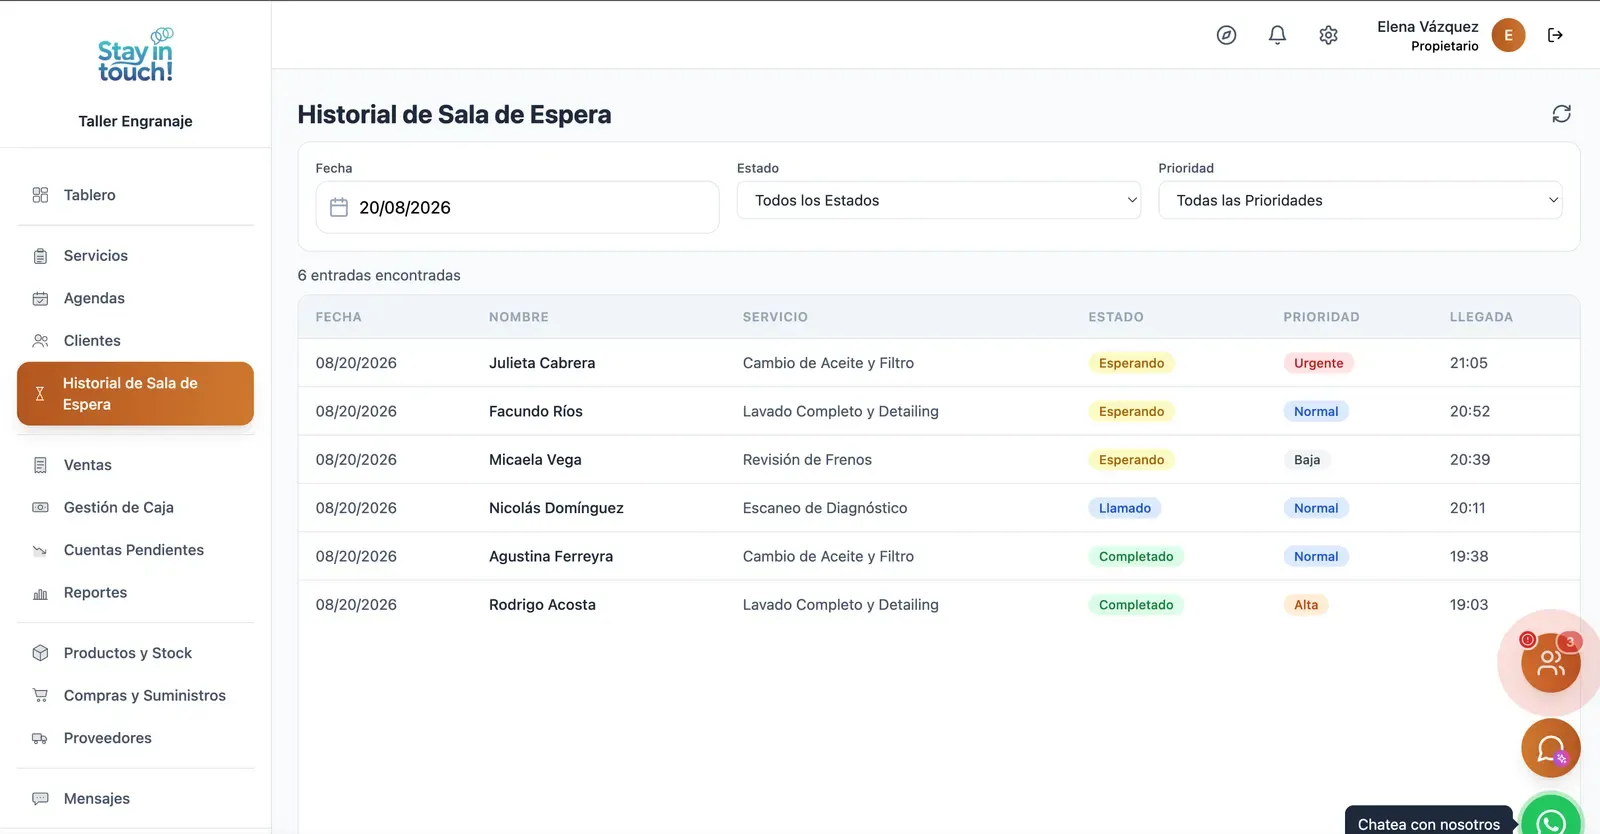The width and height of the screenshot is (1600, 834).
Task: Open settings gear icon
Action: (1328, 35)
